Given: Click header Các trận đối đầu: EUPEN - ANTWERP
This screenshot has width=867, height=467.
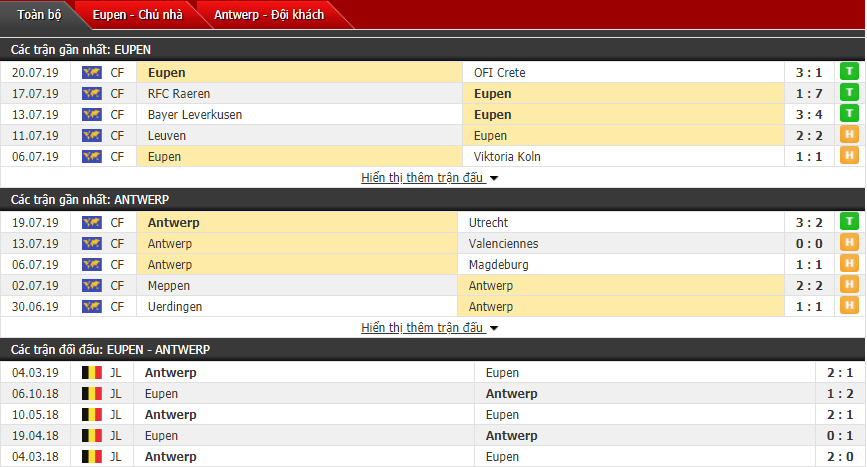Looking at the screenshot, I should pyautogui.click(x=111, y=349).
